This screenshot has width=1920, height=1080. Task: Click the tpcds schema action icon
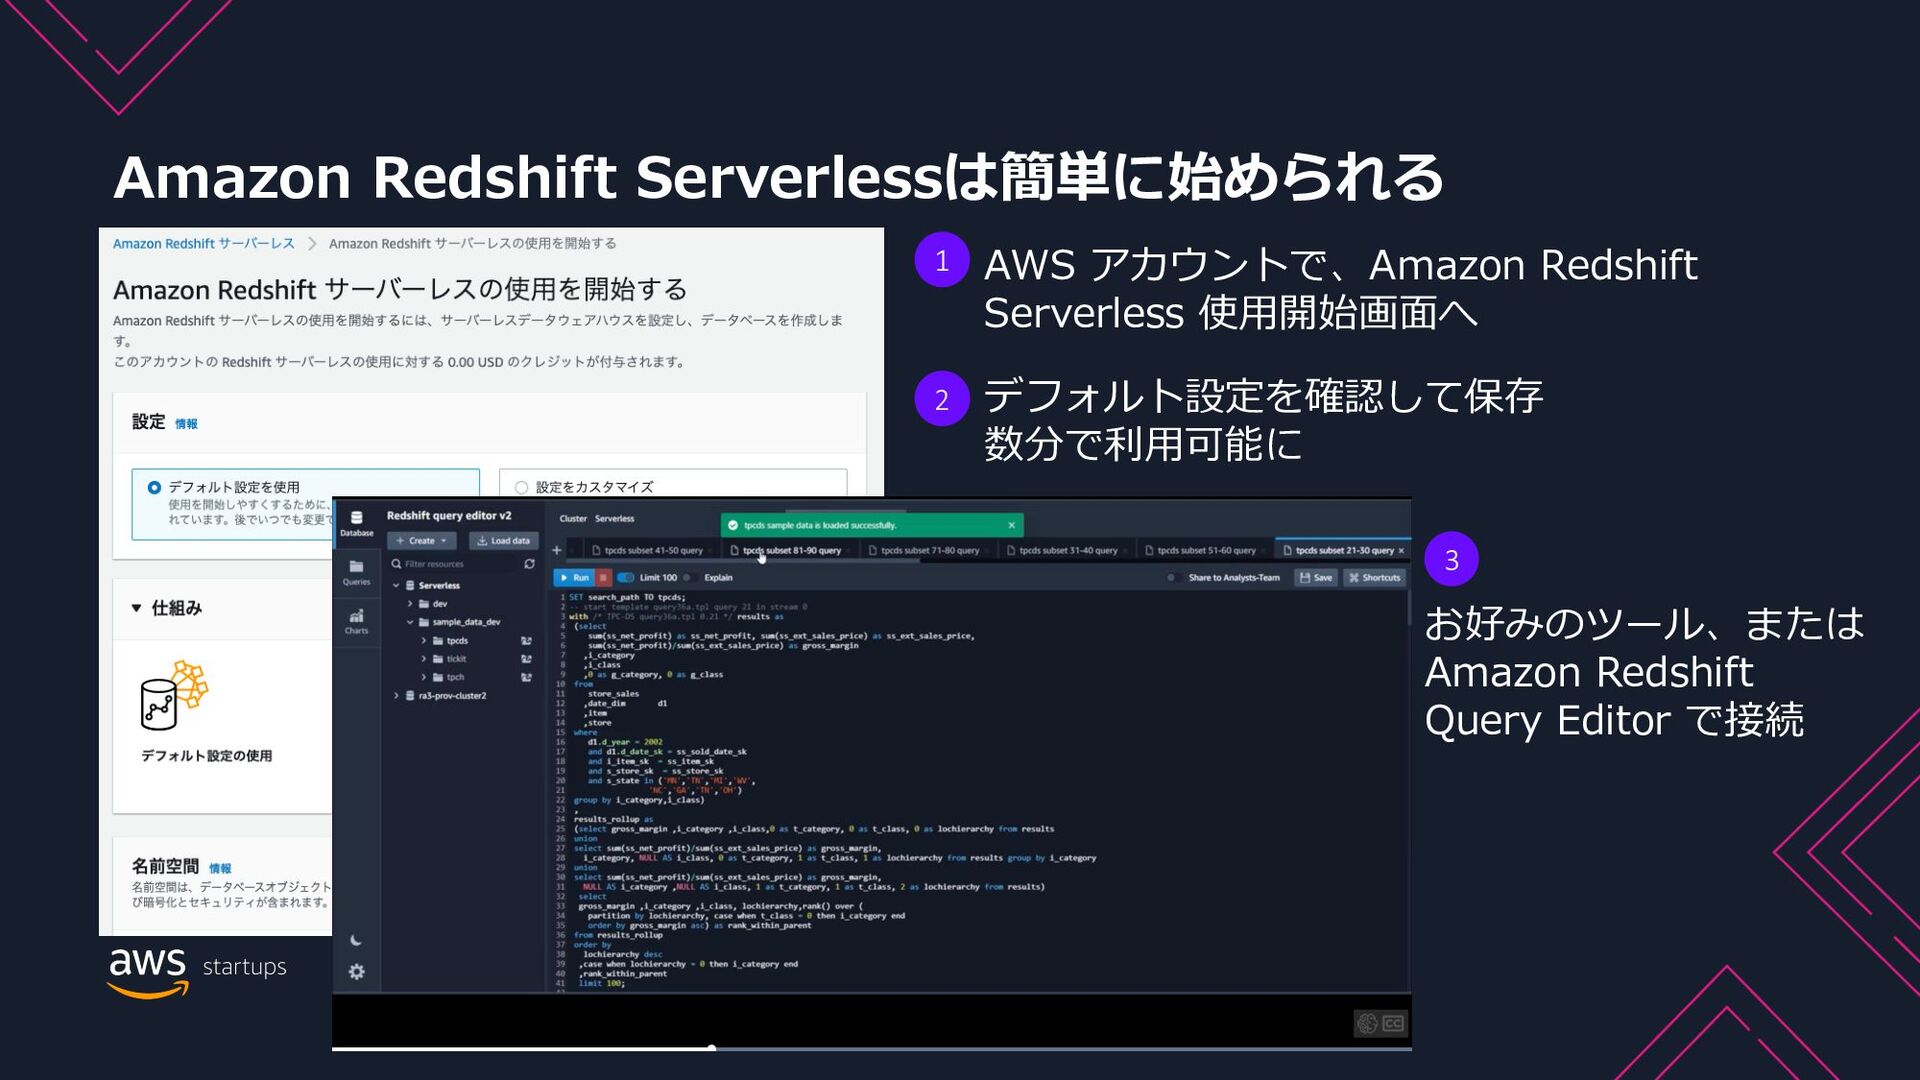click(x=526, y=641)
